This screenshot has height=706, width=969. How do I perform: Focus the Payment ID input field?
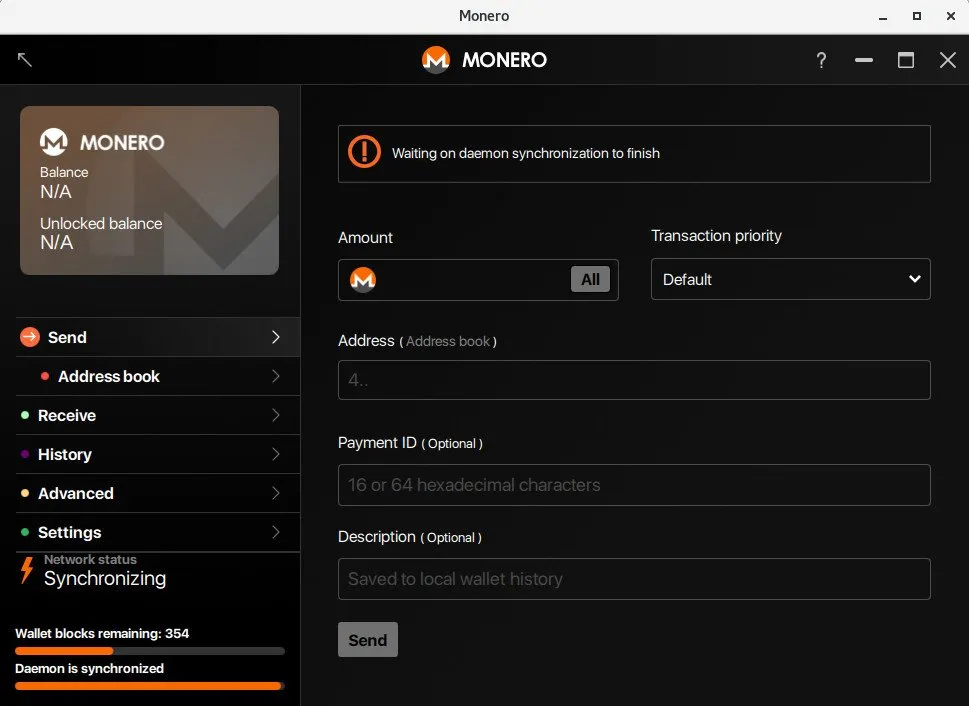(634, 485)
